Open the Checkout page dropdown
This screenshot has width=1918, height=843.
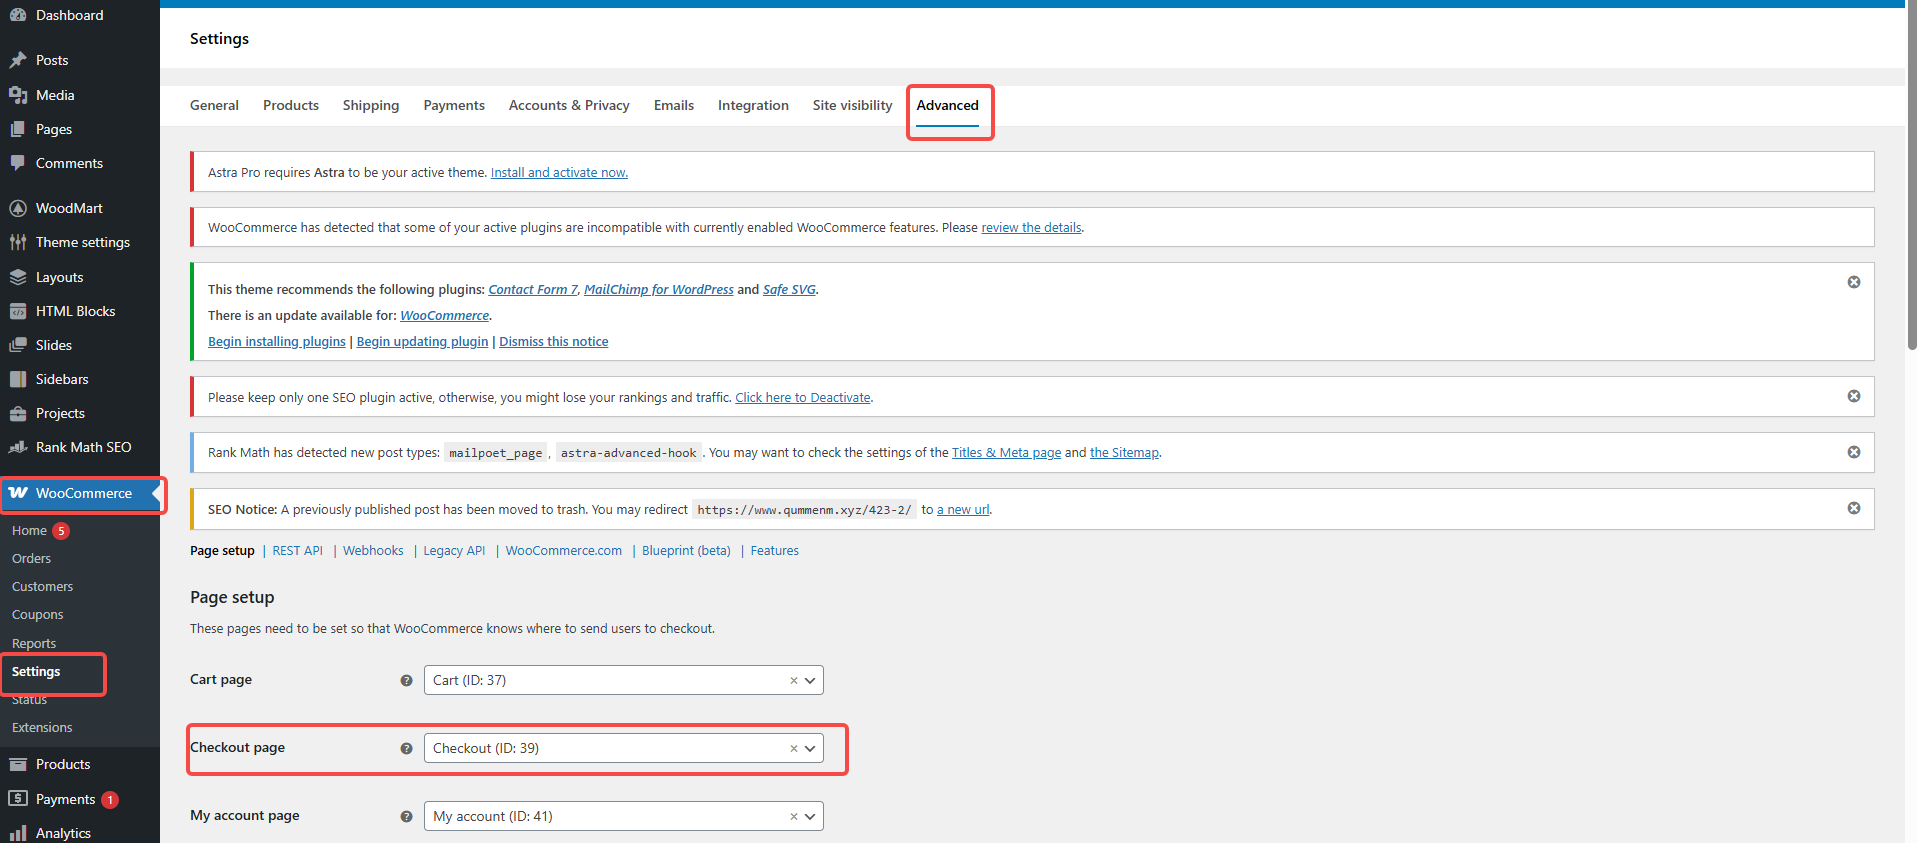click(x=810, y=748)
